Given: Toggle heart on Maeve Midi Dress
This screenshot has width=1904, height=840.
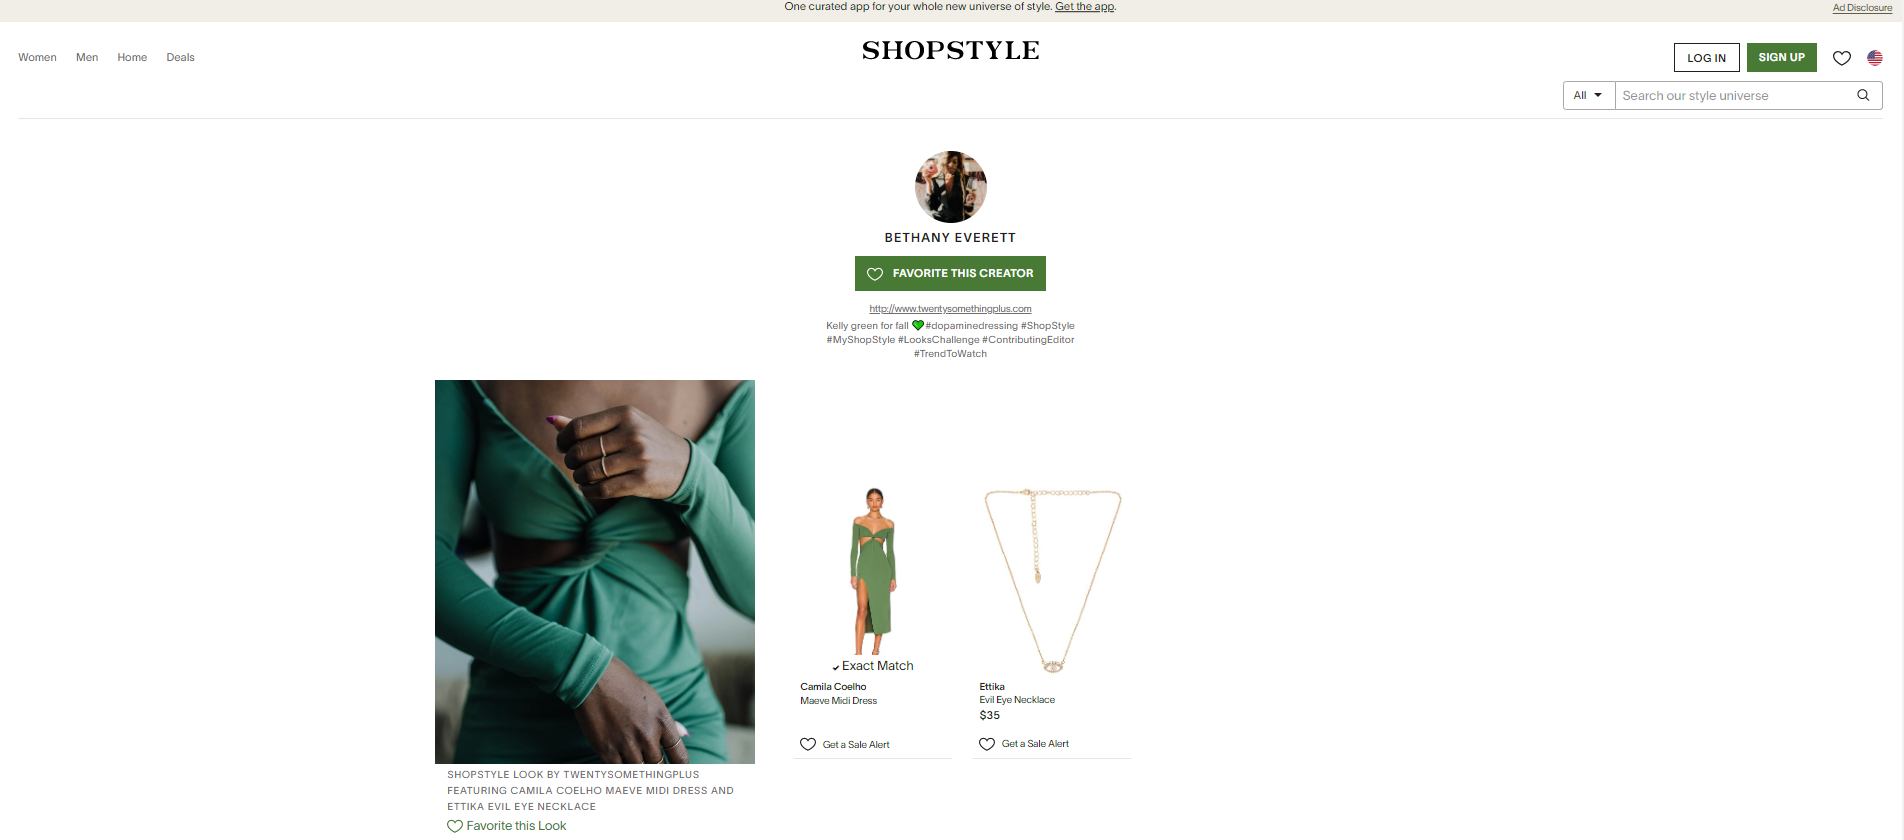Looking at the screenshot, I should 808,744.
